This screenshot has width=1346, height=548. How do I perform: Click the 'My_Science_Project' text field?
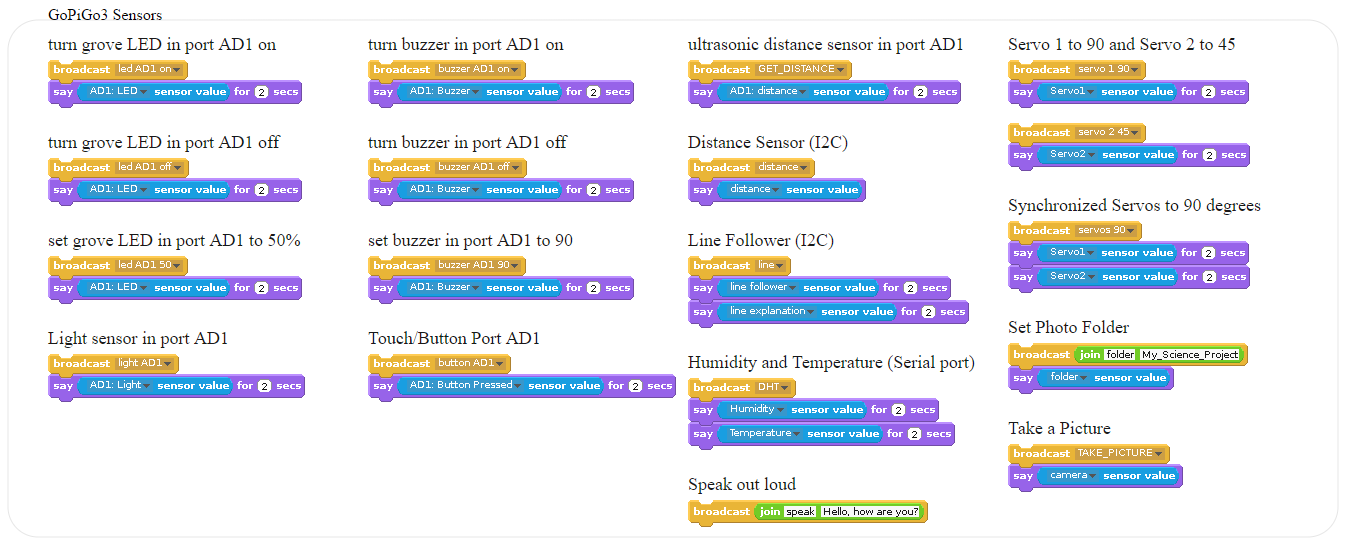1190,354
